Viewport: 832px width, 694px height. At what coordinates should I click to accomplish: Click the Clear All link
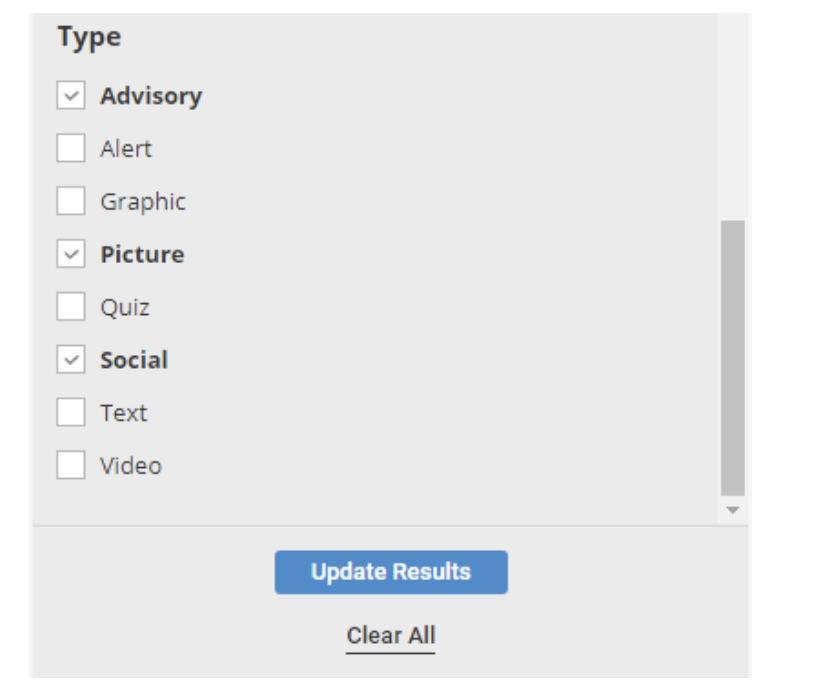point(391,636)
